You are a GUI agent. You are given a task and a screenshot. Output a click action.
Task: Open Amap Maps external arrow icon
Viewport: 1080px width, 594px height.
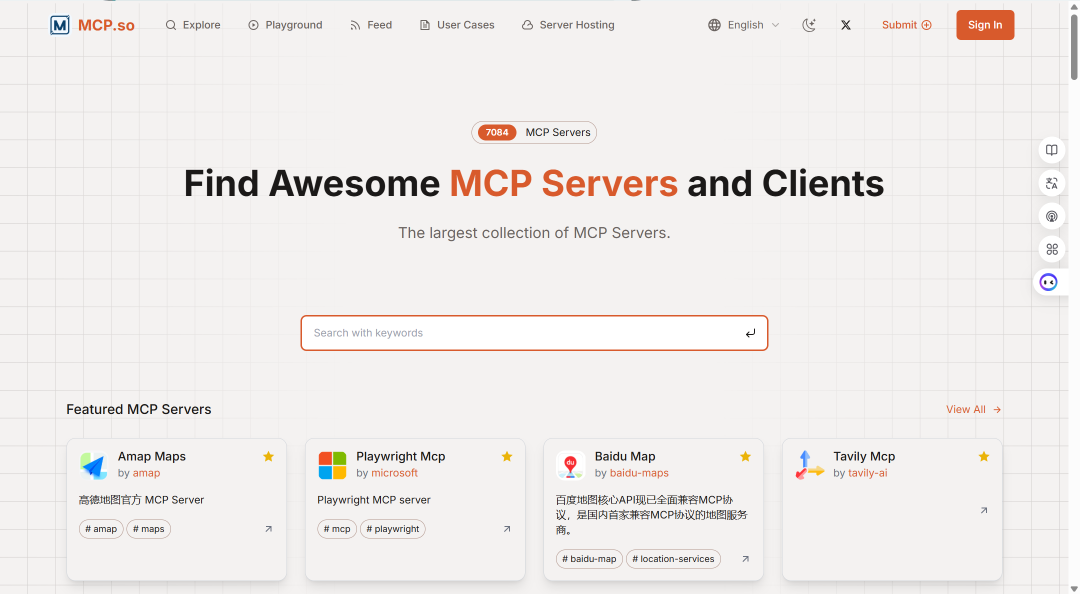point(269,529)
